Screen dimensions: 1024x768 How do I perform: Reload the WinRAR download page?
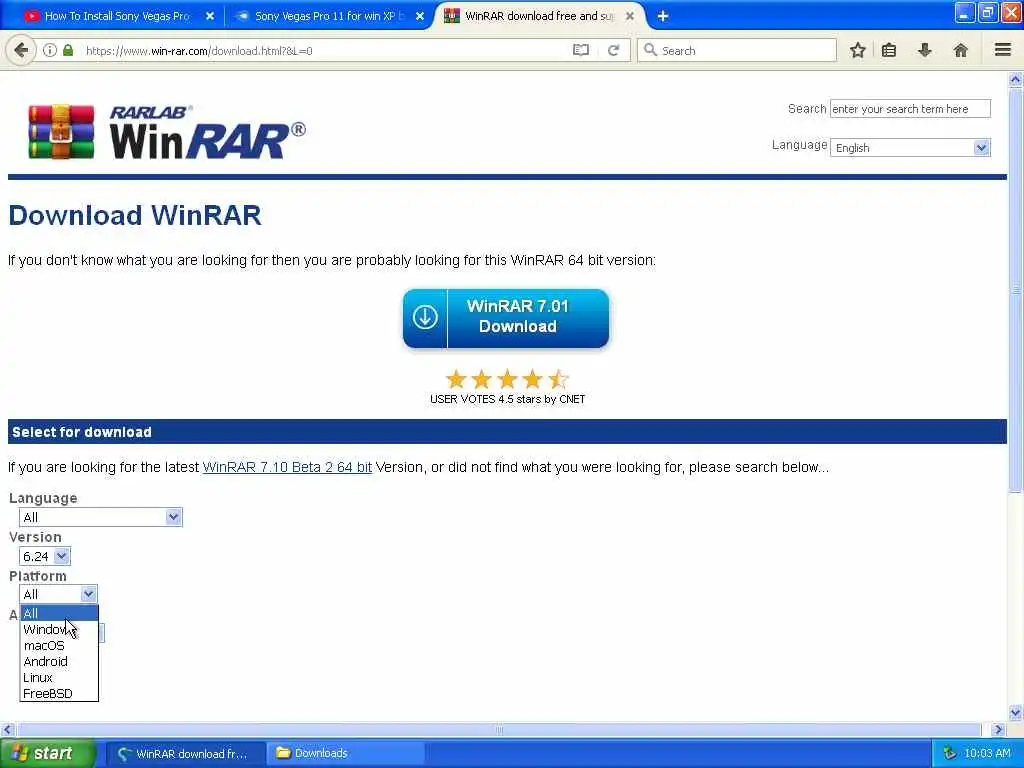click(613, 50)
